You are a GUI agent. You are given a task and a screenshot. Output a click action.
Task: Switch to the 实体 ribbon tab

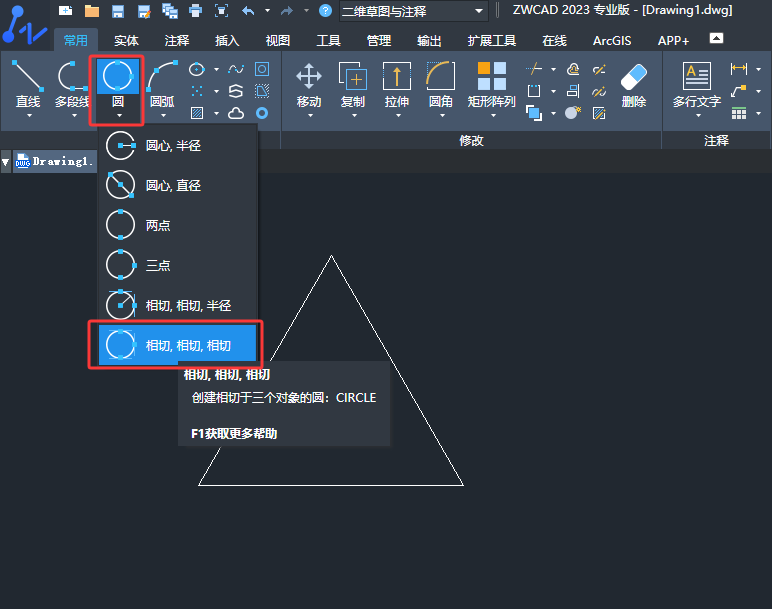coord(127,40)
